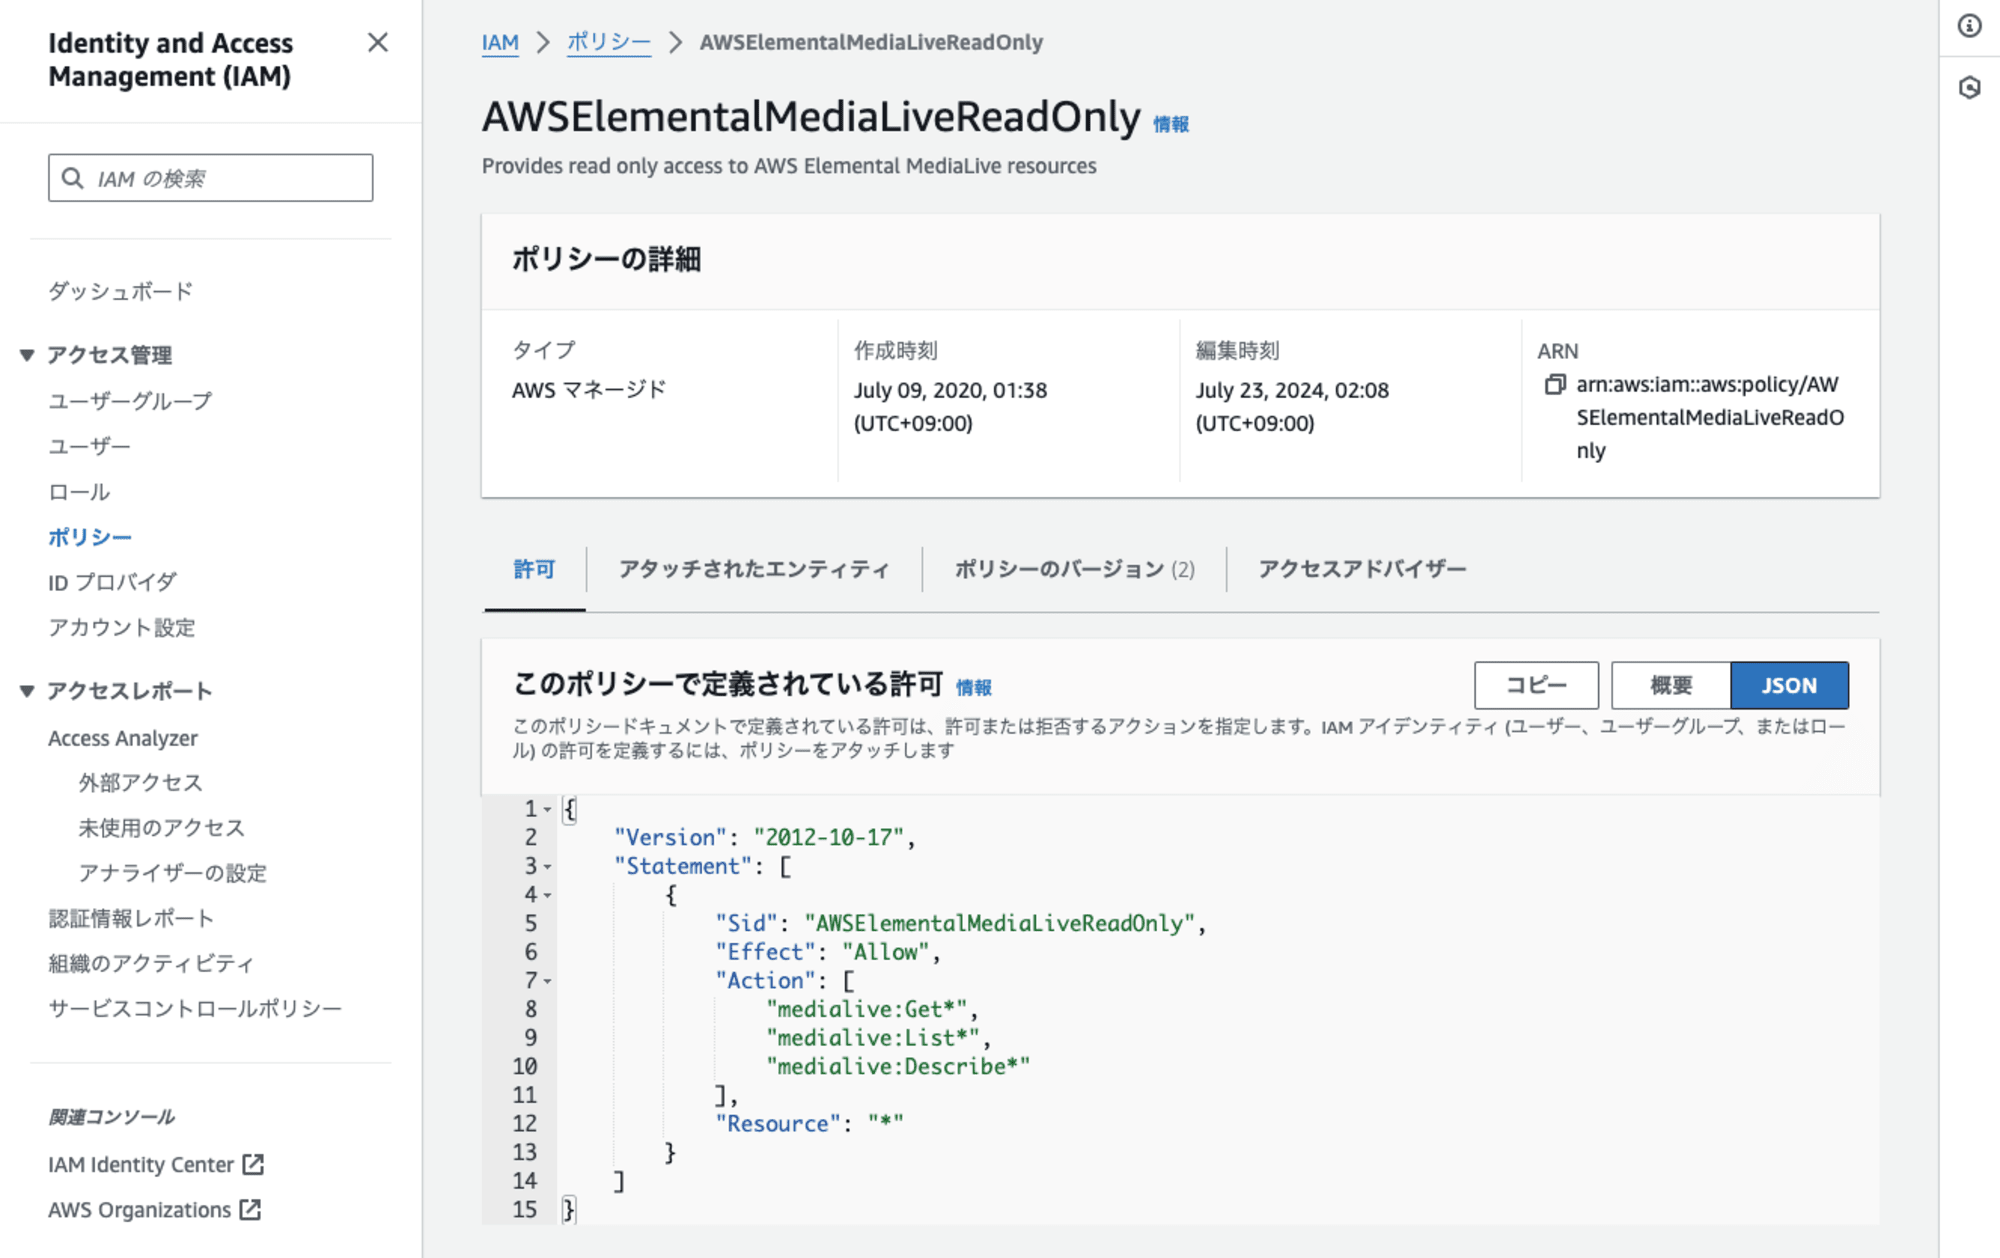Close the IAM navigation panel

tap(377, 42)
